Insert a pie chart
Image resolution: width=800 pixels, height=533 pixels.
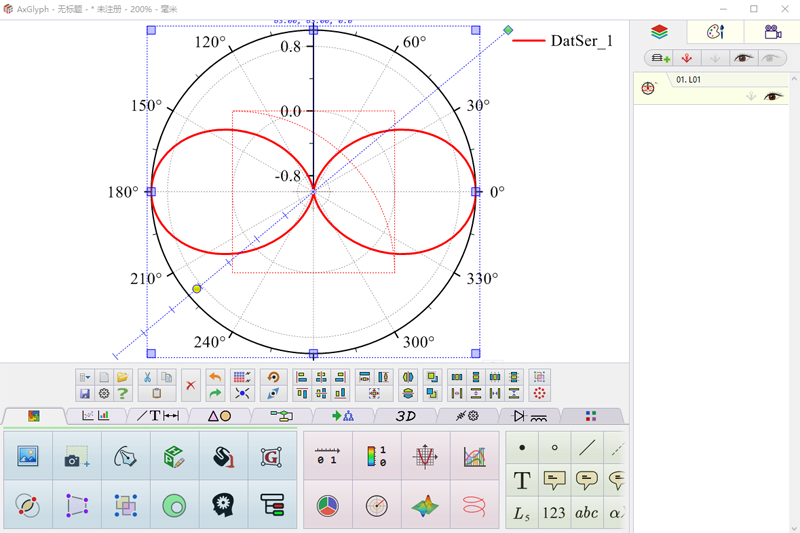[327, 505]
